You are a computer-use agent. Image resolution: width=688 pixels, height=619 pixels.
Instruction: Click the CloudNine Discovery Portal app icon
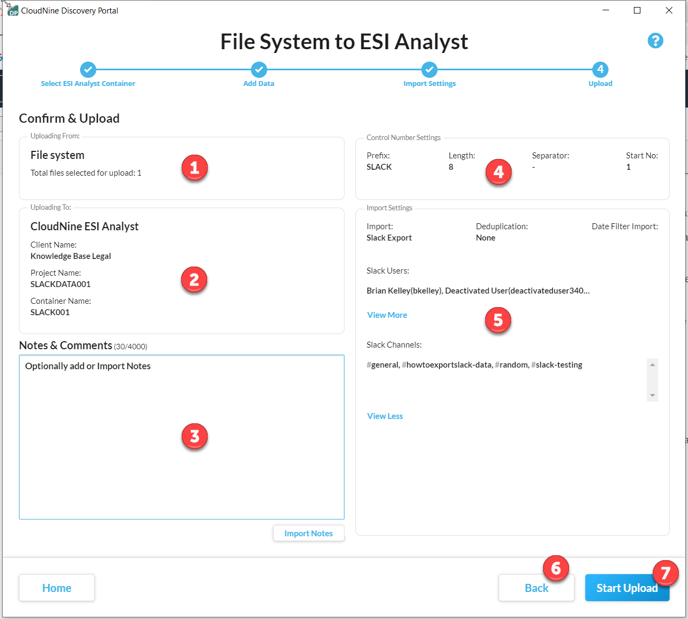click(12, 11)
